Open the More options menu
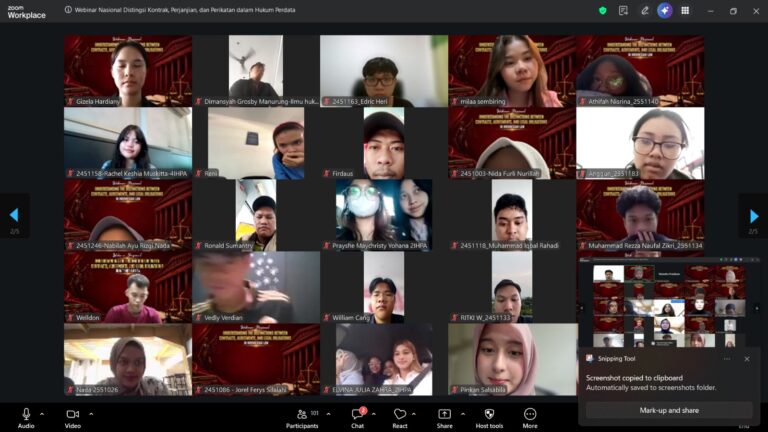The height and width of the screenshot is (432, 768). 530,418
